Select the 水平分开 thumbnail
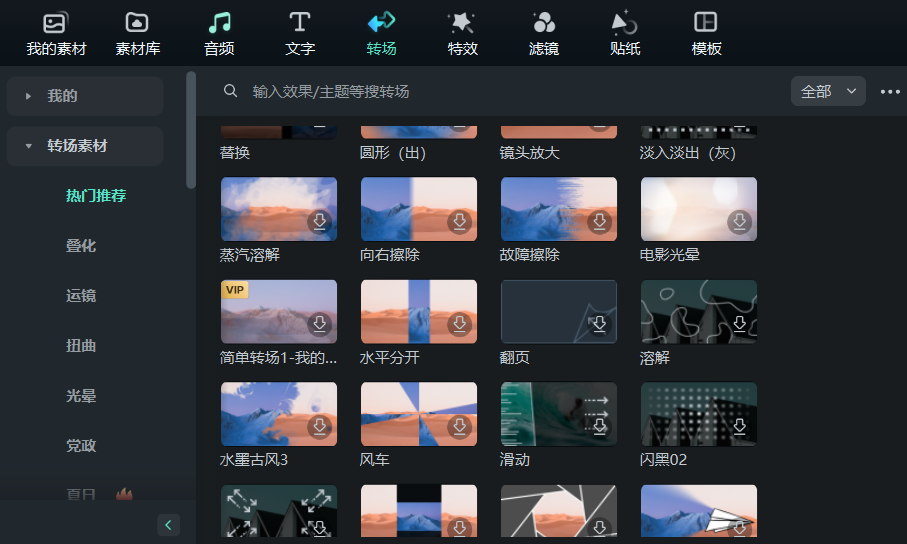Screen dimensions: 907x544 pyautogui.click(x=419, y=311)
